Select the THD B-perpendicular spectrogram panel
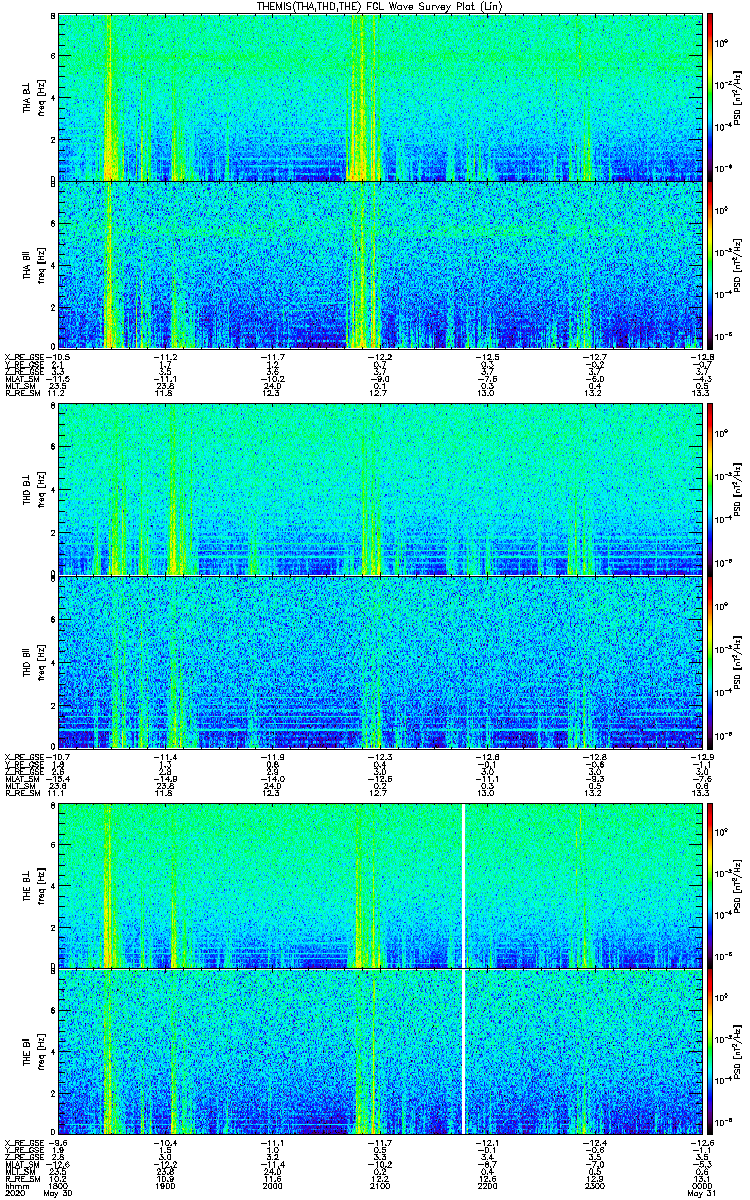 click(379, 490)
